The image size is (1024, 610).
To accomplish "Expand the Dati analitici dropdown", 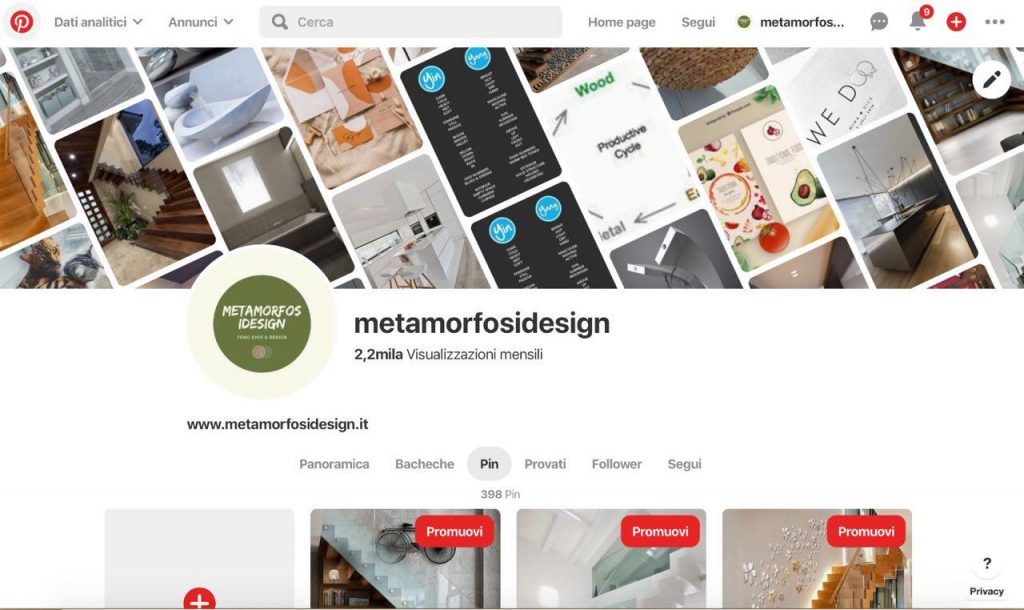I will (98, 22).
